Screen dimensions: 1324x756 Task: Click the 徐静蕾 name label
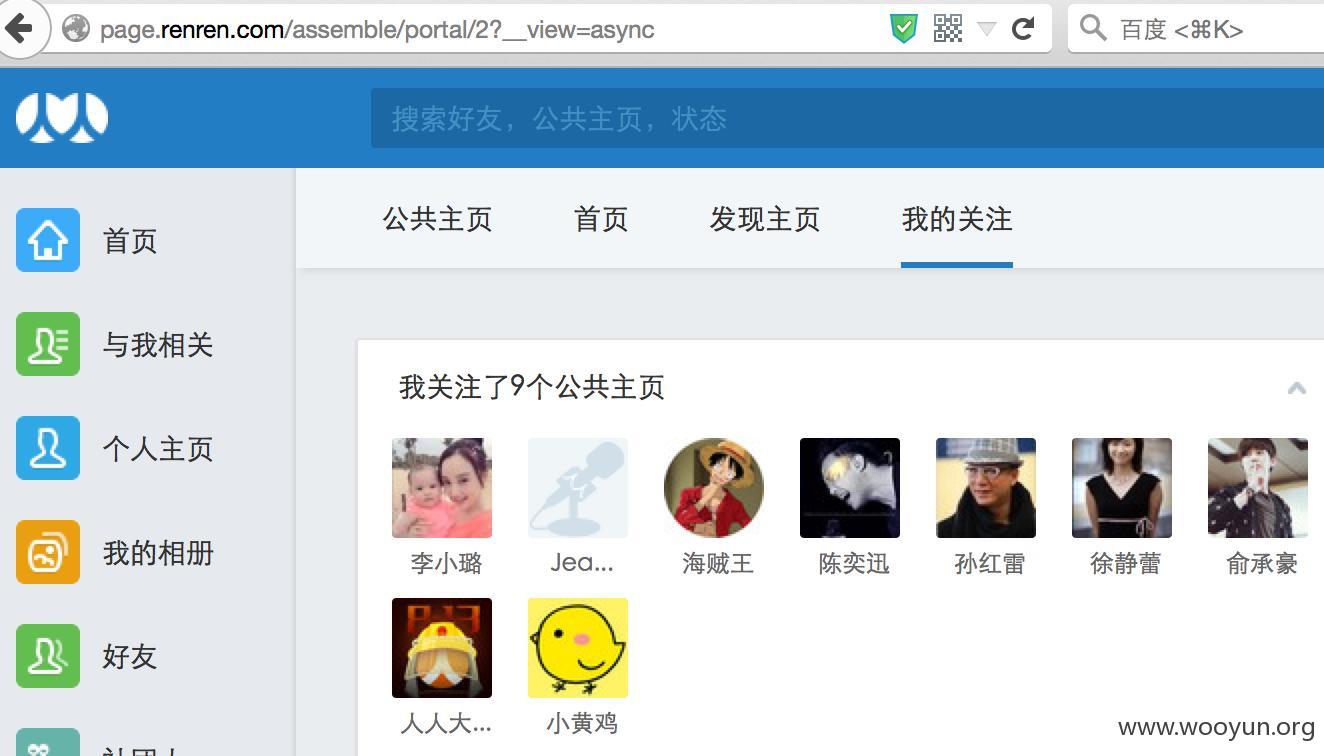(x=1126, y=563)
